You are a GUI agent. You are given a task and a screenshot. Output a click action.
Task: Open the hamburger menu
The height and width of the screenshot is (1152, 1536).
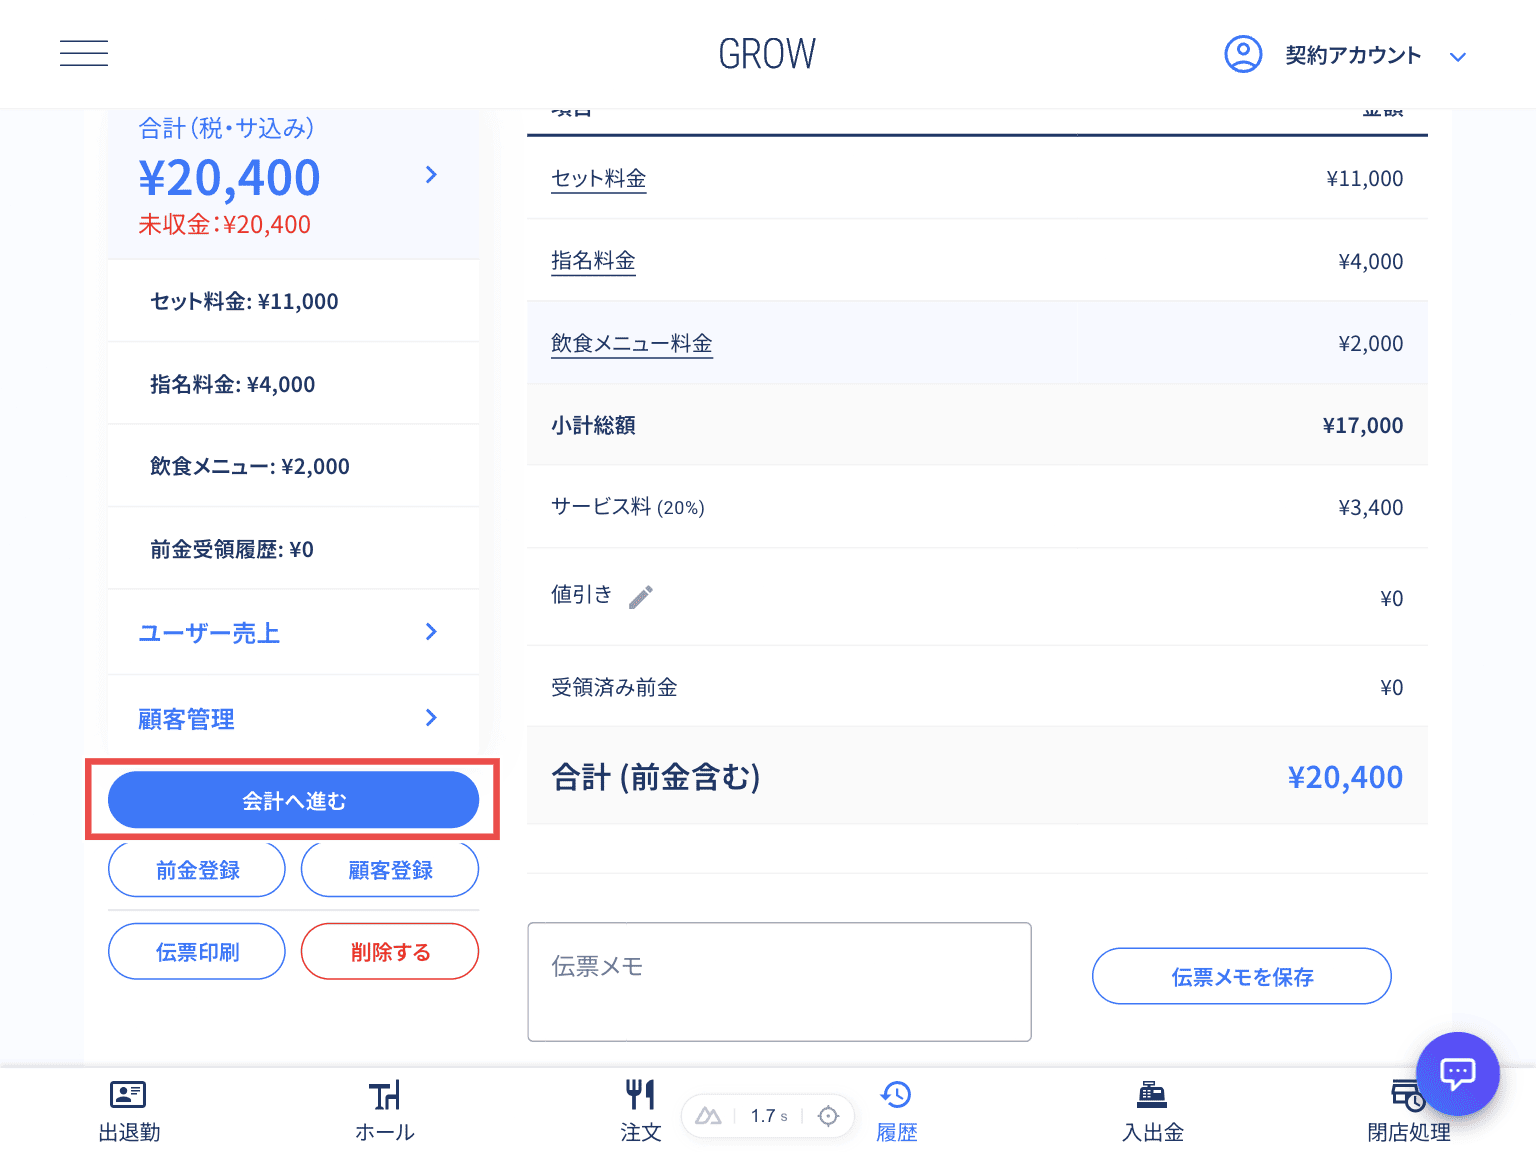click(84, 54)
